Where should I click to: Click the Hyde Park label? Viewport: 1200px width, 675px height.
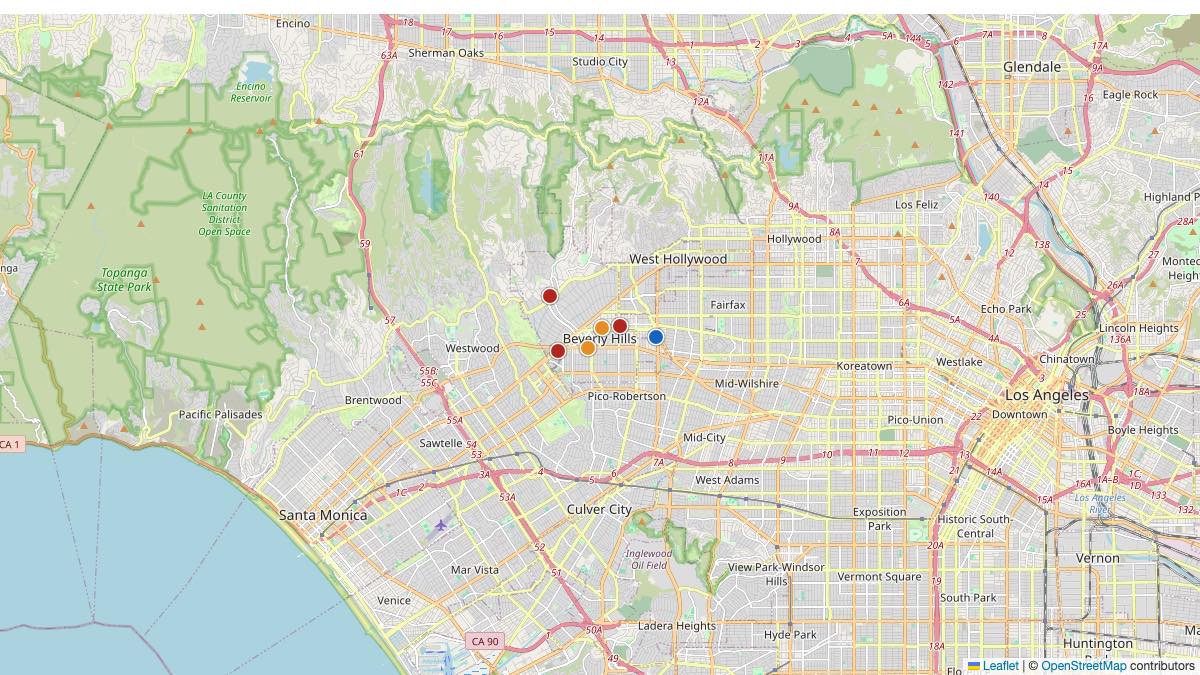[x=790, y=634]
